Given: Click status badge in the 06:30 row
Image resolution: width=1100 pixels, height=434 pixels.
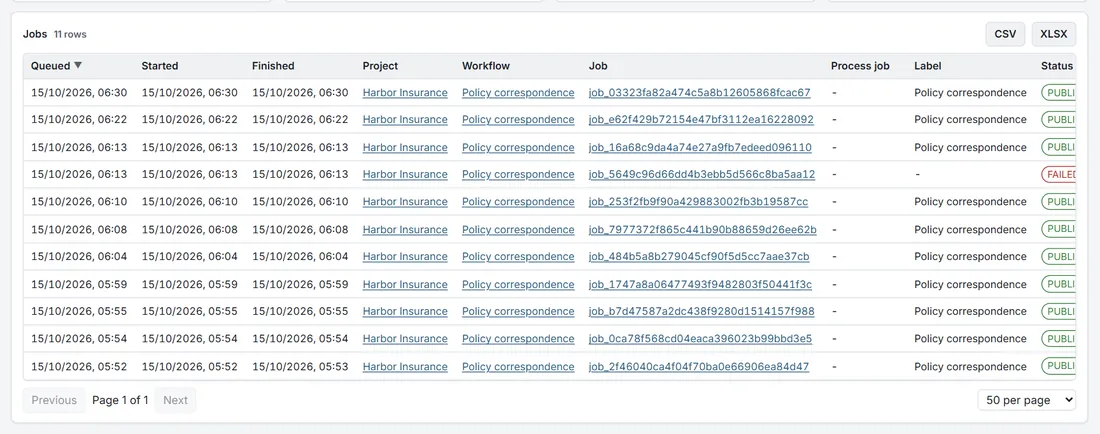Looking at the screenshot, I should click(x=1059, y=92).
